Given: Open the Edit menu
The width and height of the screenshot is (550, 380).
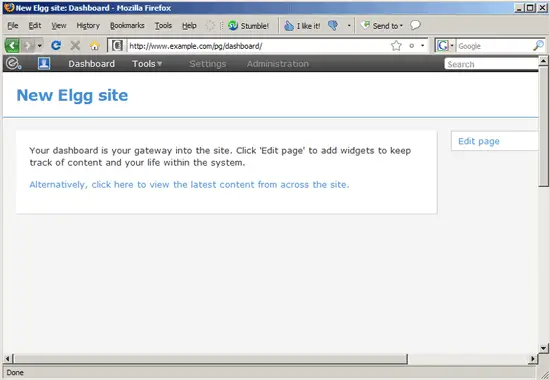Looking at the screenshot, I should pyautogui.click(x=35, y=26).
